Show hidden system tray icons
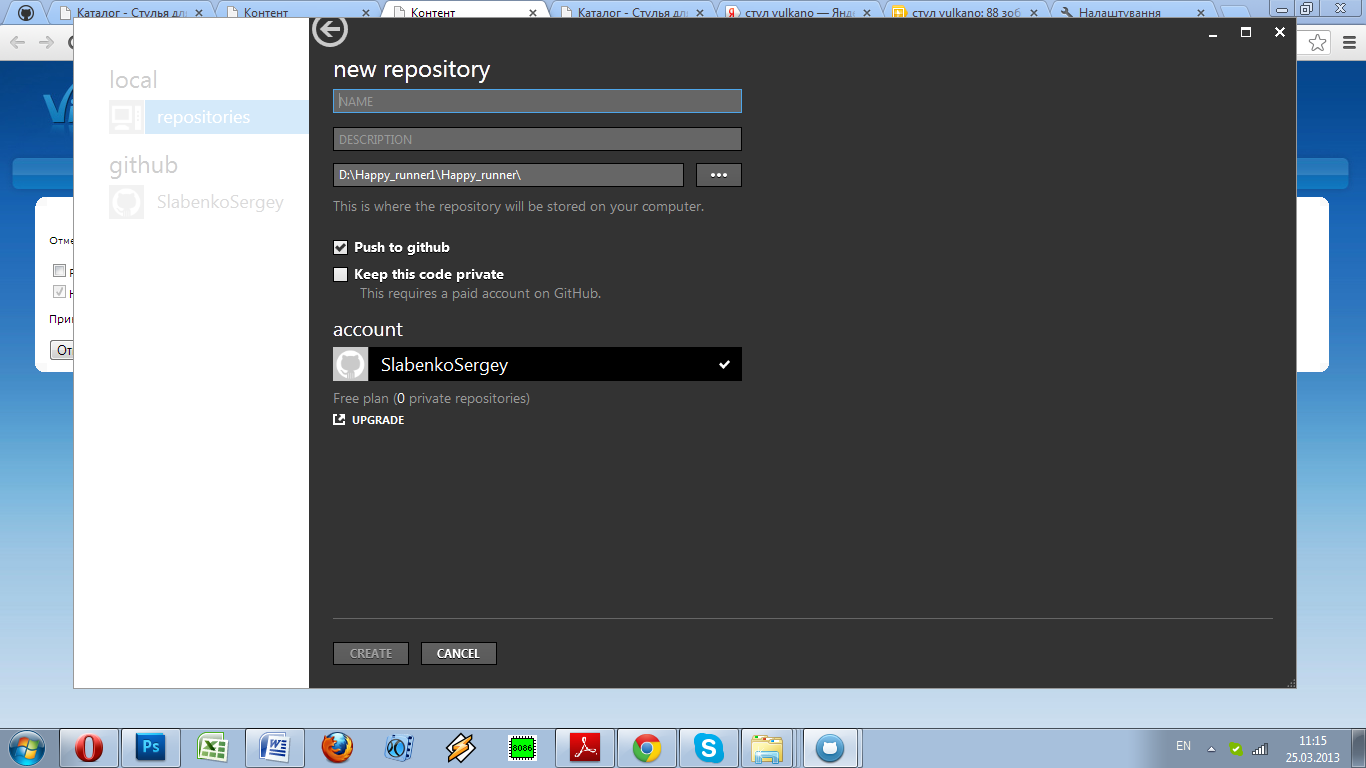The image size is (1366, 768). point(1212,748)
